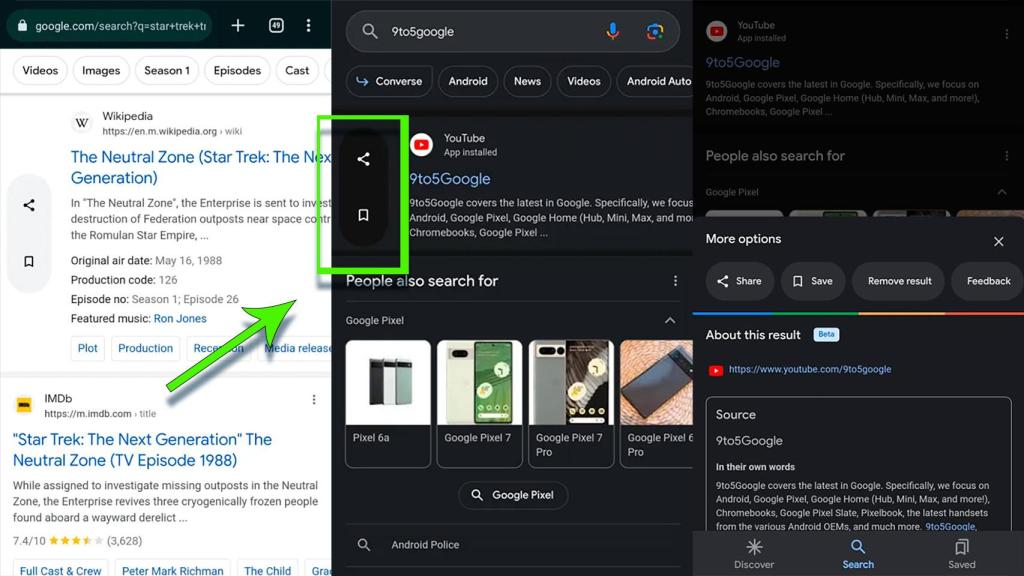Viewport: 1024px width, 576px height.
Task: Tap Beta badge next to About this result
Action: (x=826, y=334)
